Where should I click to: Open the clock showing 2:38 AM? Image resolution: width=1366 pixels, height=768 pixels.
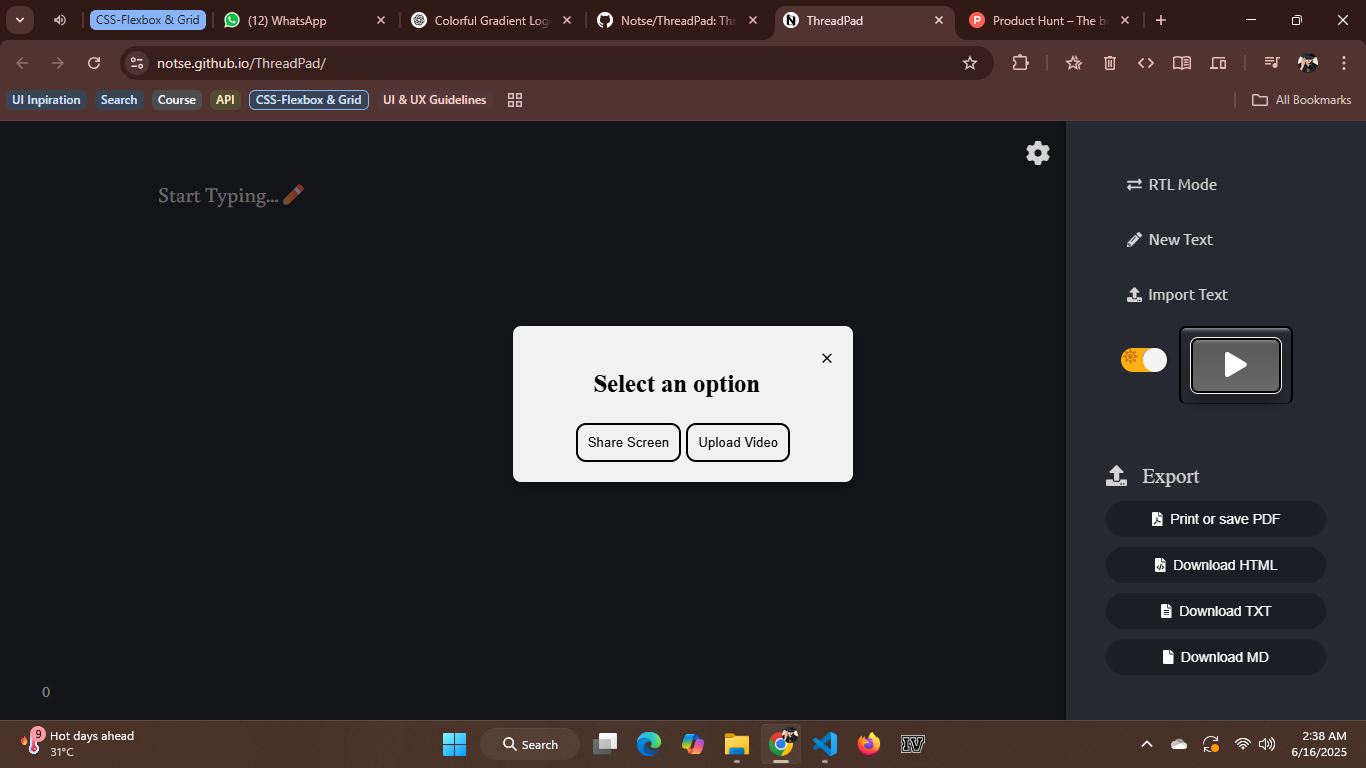pos(1319,744)
